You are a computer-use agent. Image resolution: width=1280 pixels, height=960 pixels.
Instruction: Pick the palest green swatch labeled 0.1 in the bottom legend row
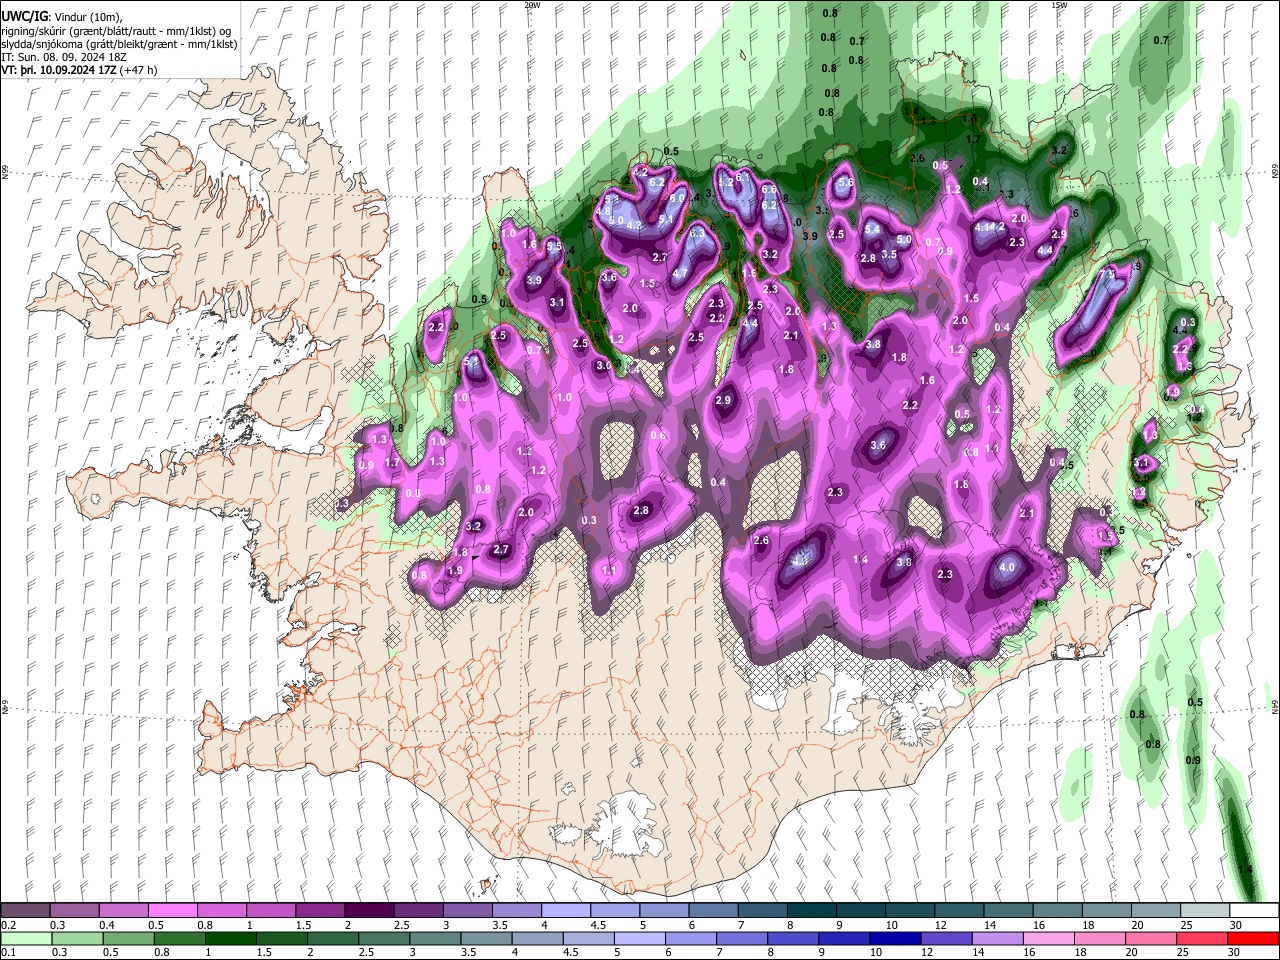coord(26,939)
